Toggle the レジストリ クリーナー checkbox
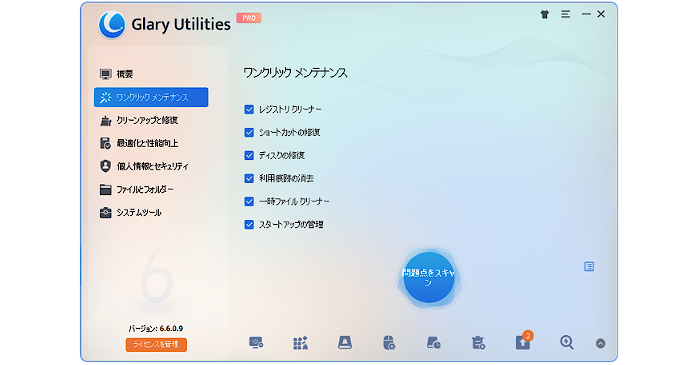The height and width of the screenshot is (365, 700). [249, 109]
